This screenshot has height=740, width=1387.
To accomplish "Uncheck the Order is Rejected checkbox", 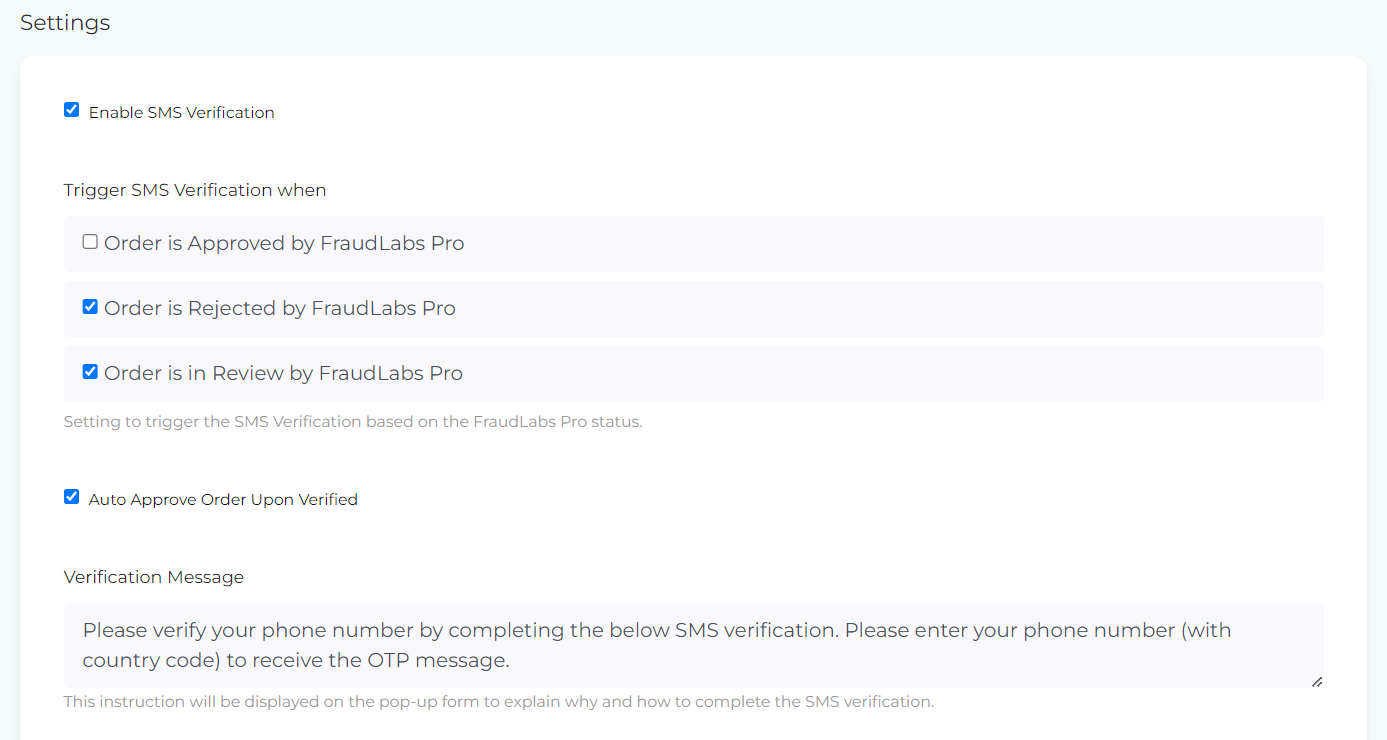I will (x=90, y=306).
